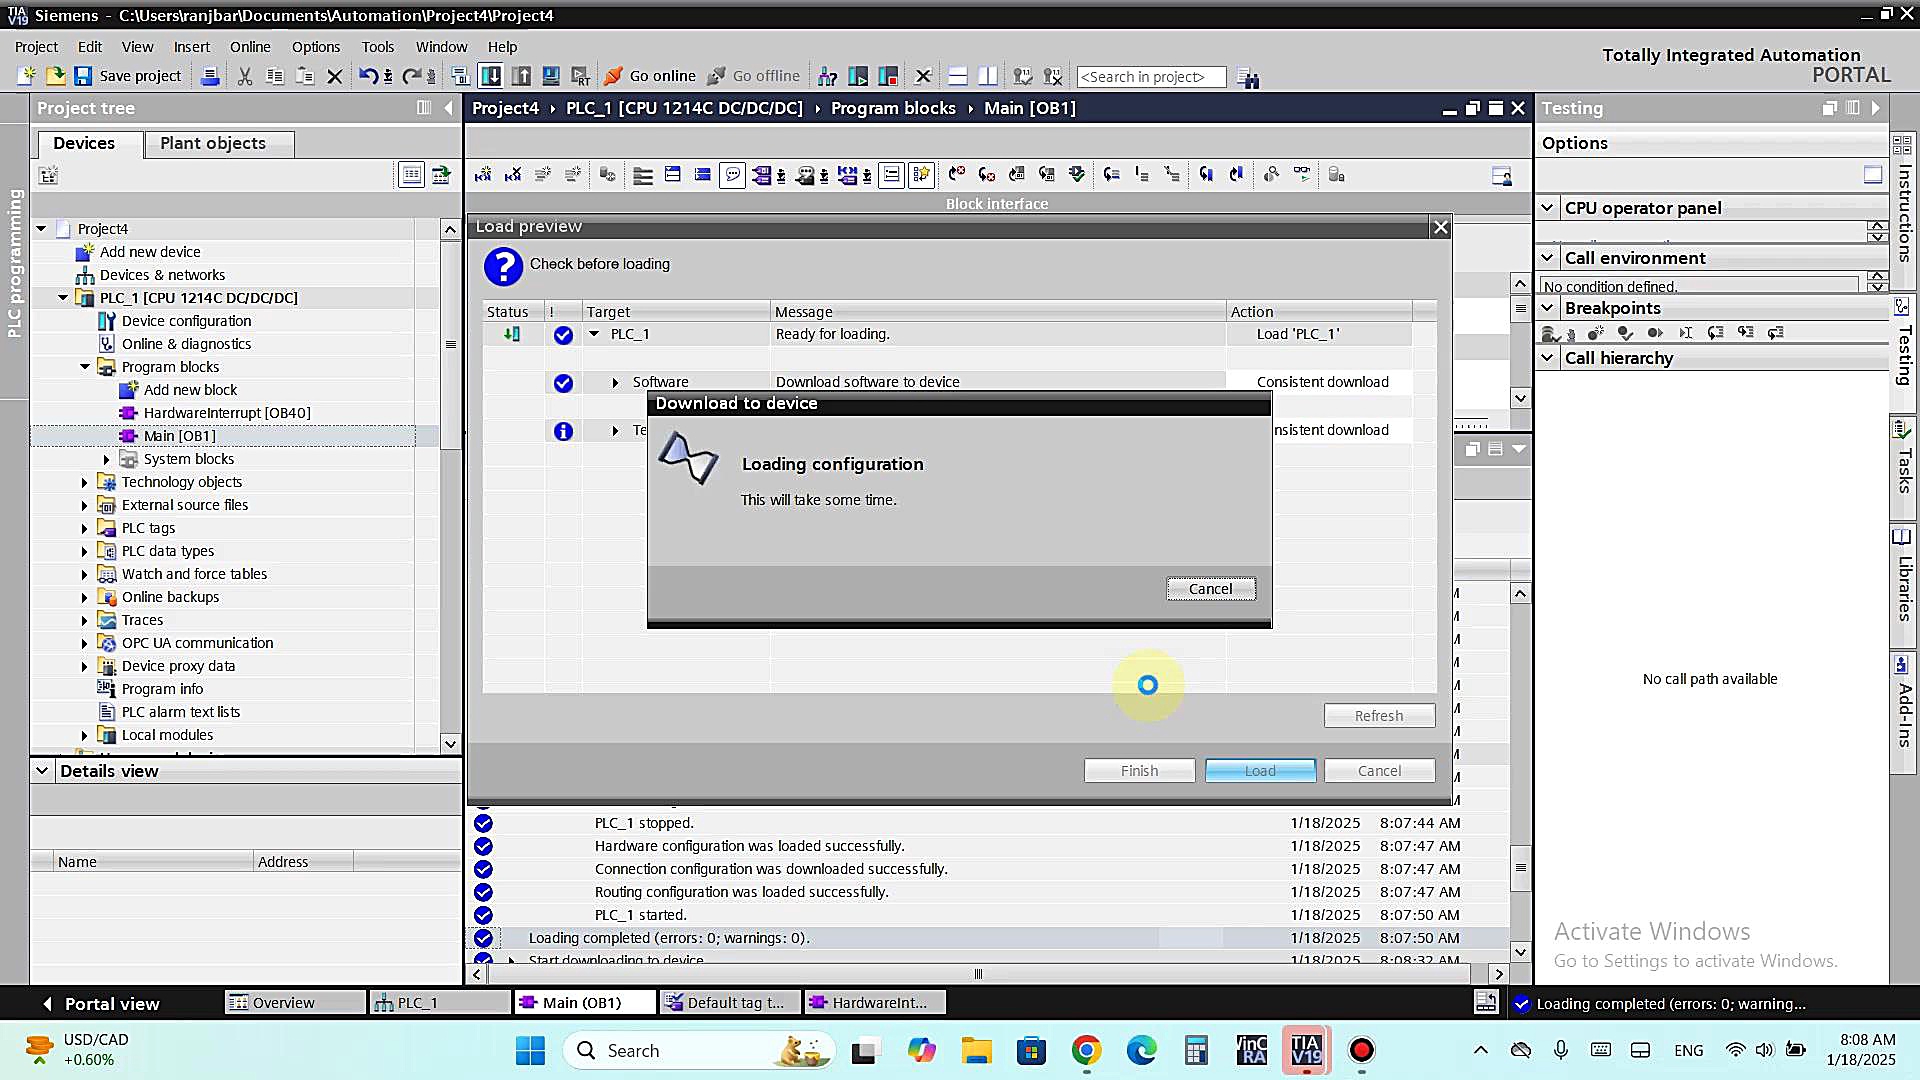The image size is (1920, 1080).
Task: Click the Download to device icon
Action: [x=491, y=76]
